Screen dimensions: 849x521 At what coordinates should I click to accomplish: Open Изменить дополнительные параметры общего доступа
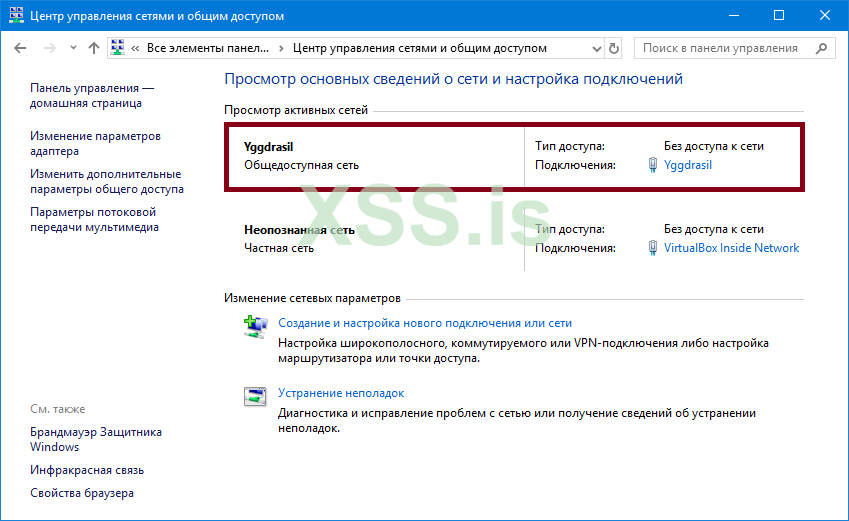[x=107, y=181]
